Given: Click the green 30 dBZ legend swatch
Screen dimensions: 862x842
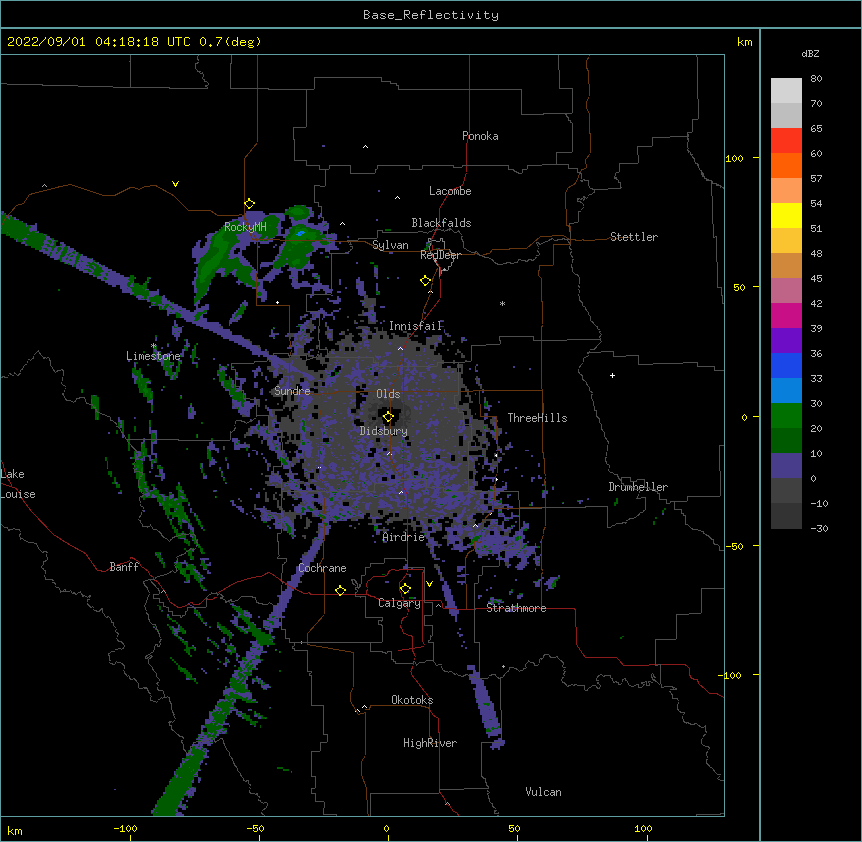Looking at the screenshot, I should point(786,416).
